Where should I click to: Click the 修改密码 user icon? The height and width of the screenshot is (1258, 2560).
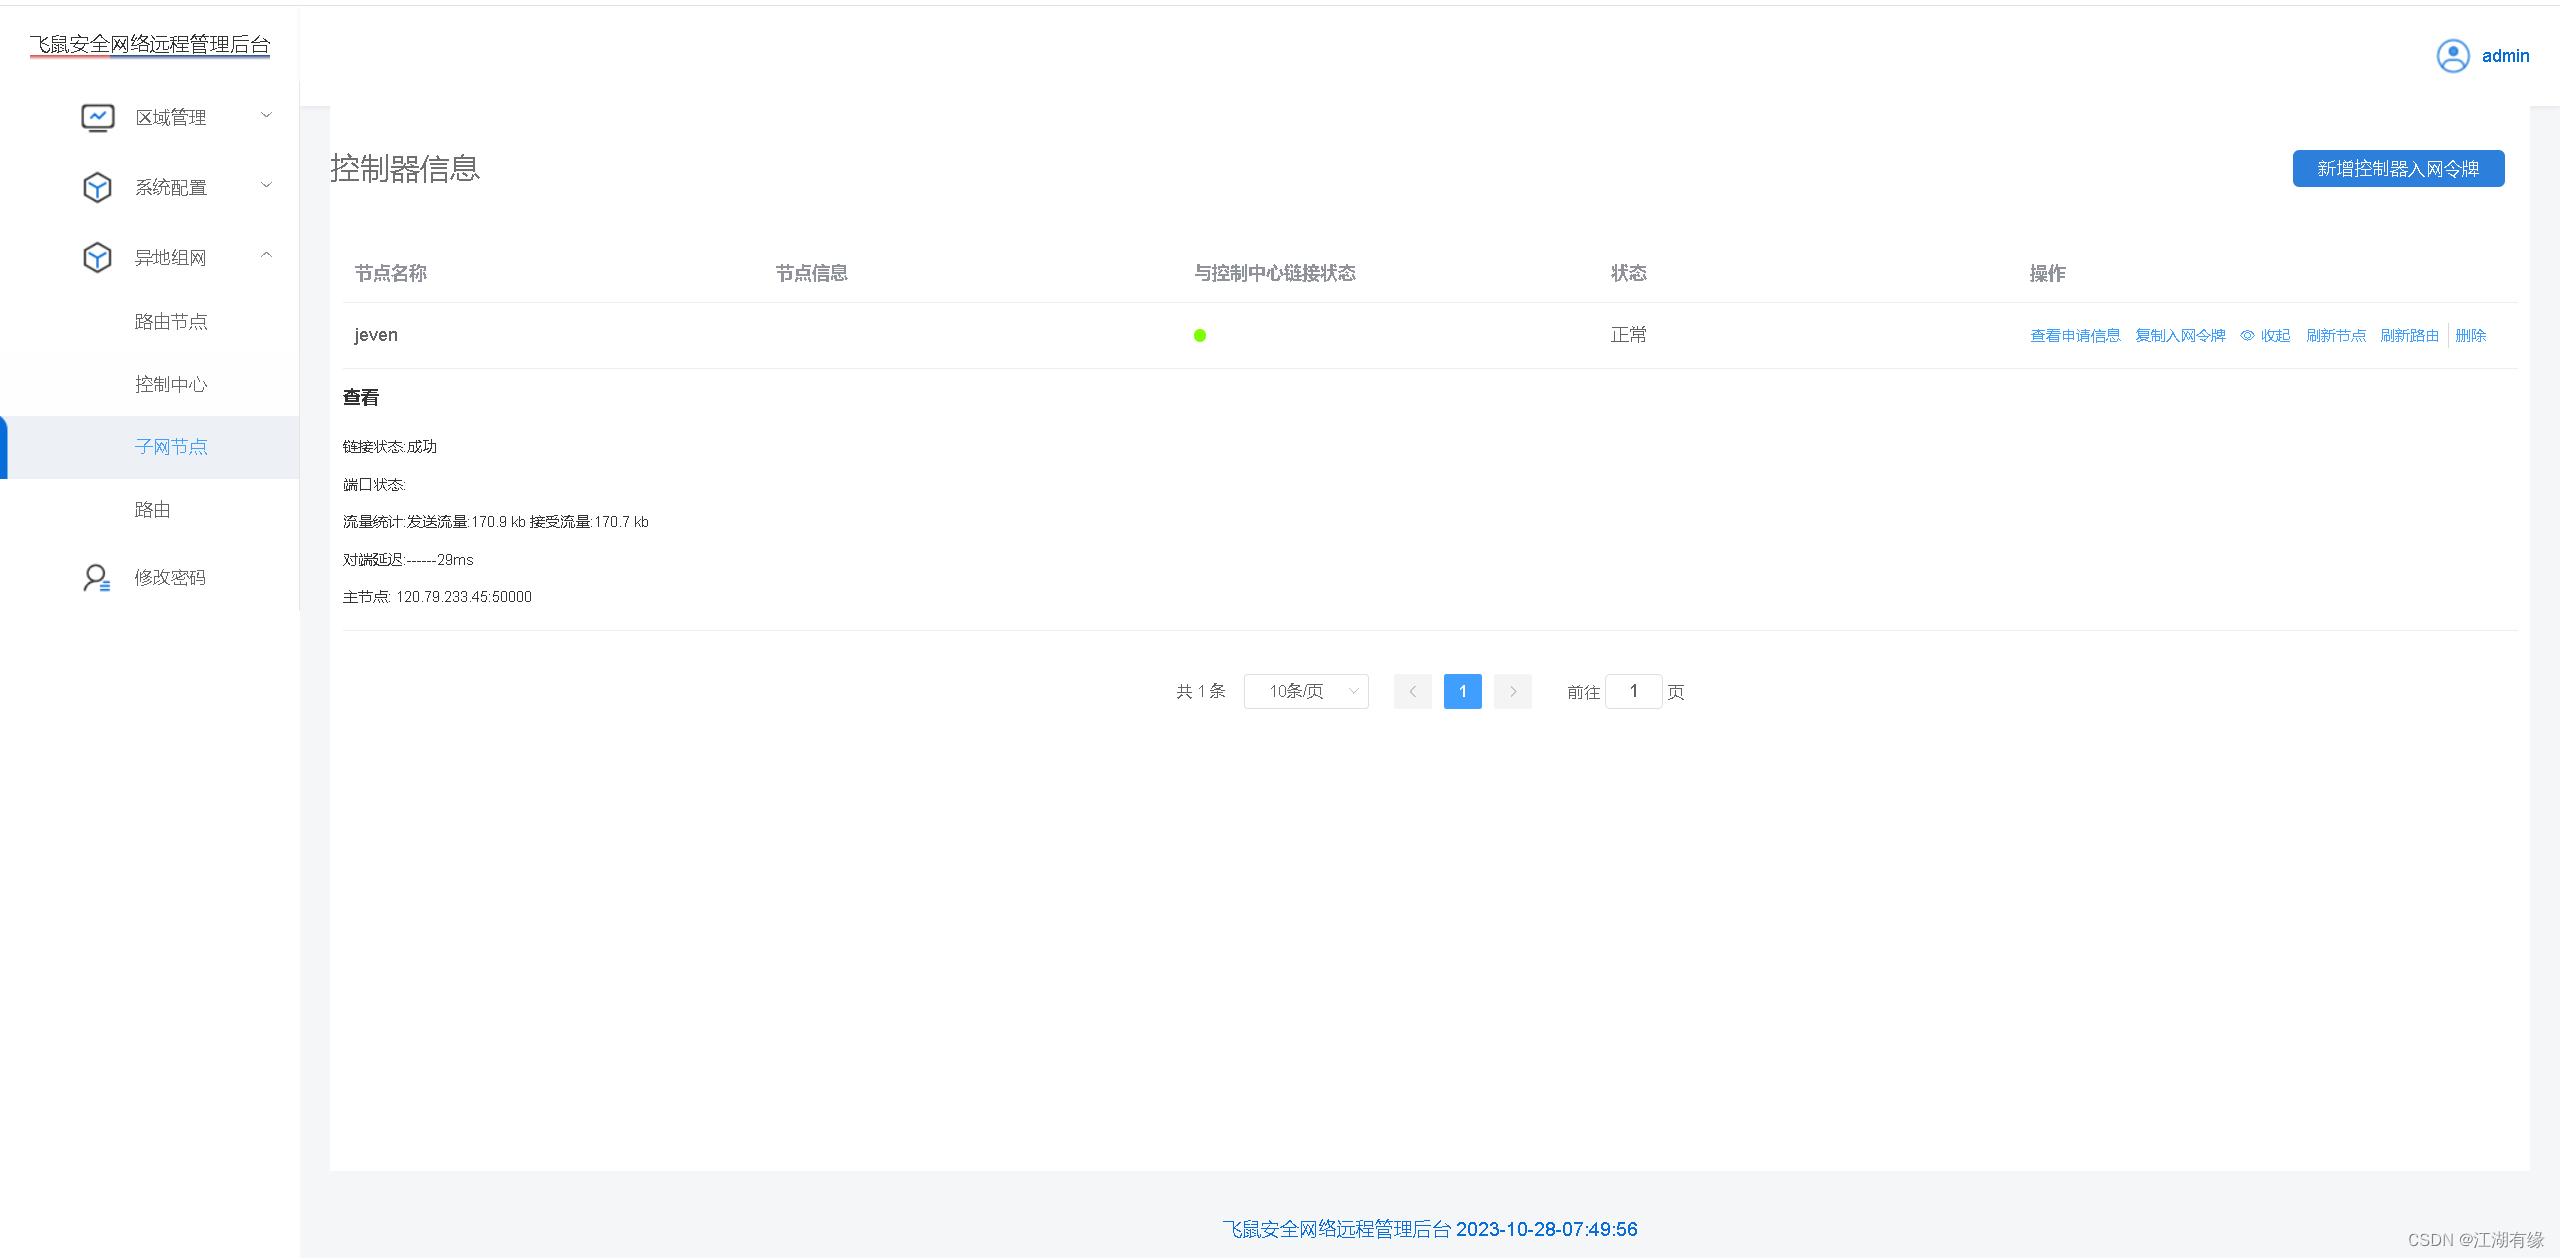point(96,577)
